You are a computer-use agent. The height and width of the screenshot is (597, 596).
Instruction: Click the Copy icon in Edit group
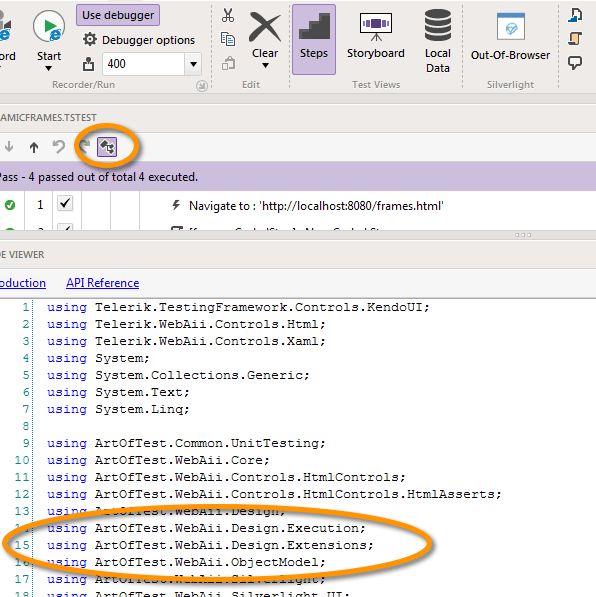[228, 39]
